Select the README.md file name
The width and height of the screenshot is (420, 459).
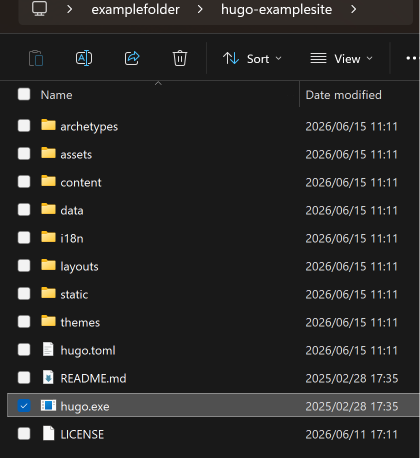[x=93, y=379]
